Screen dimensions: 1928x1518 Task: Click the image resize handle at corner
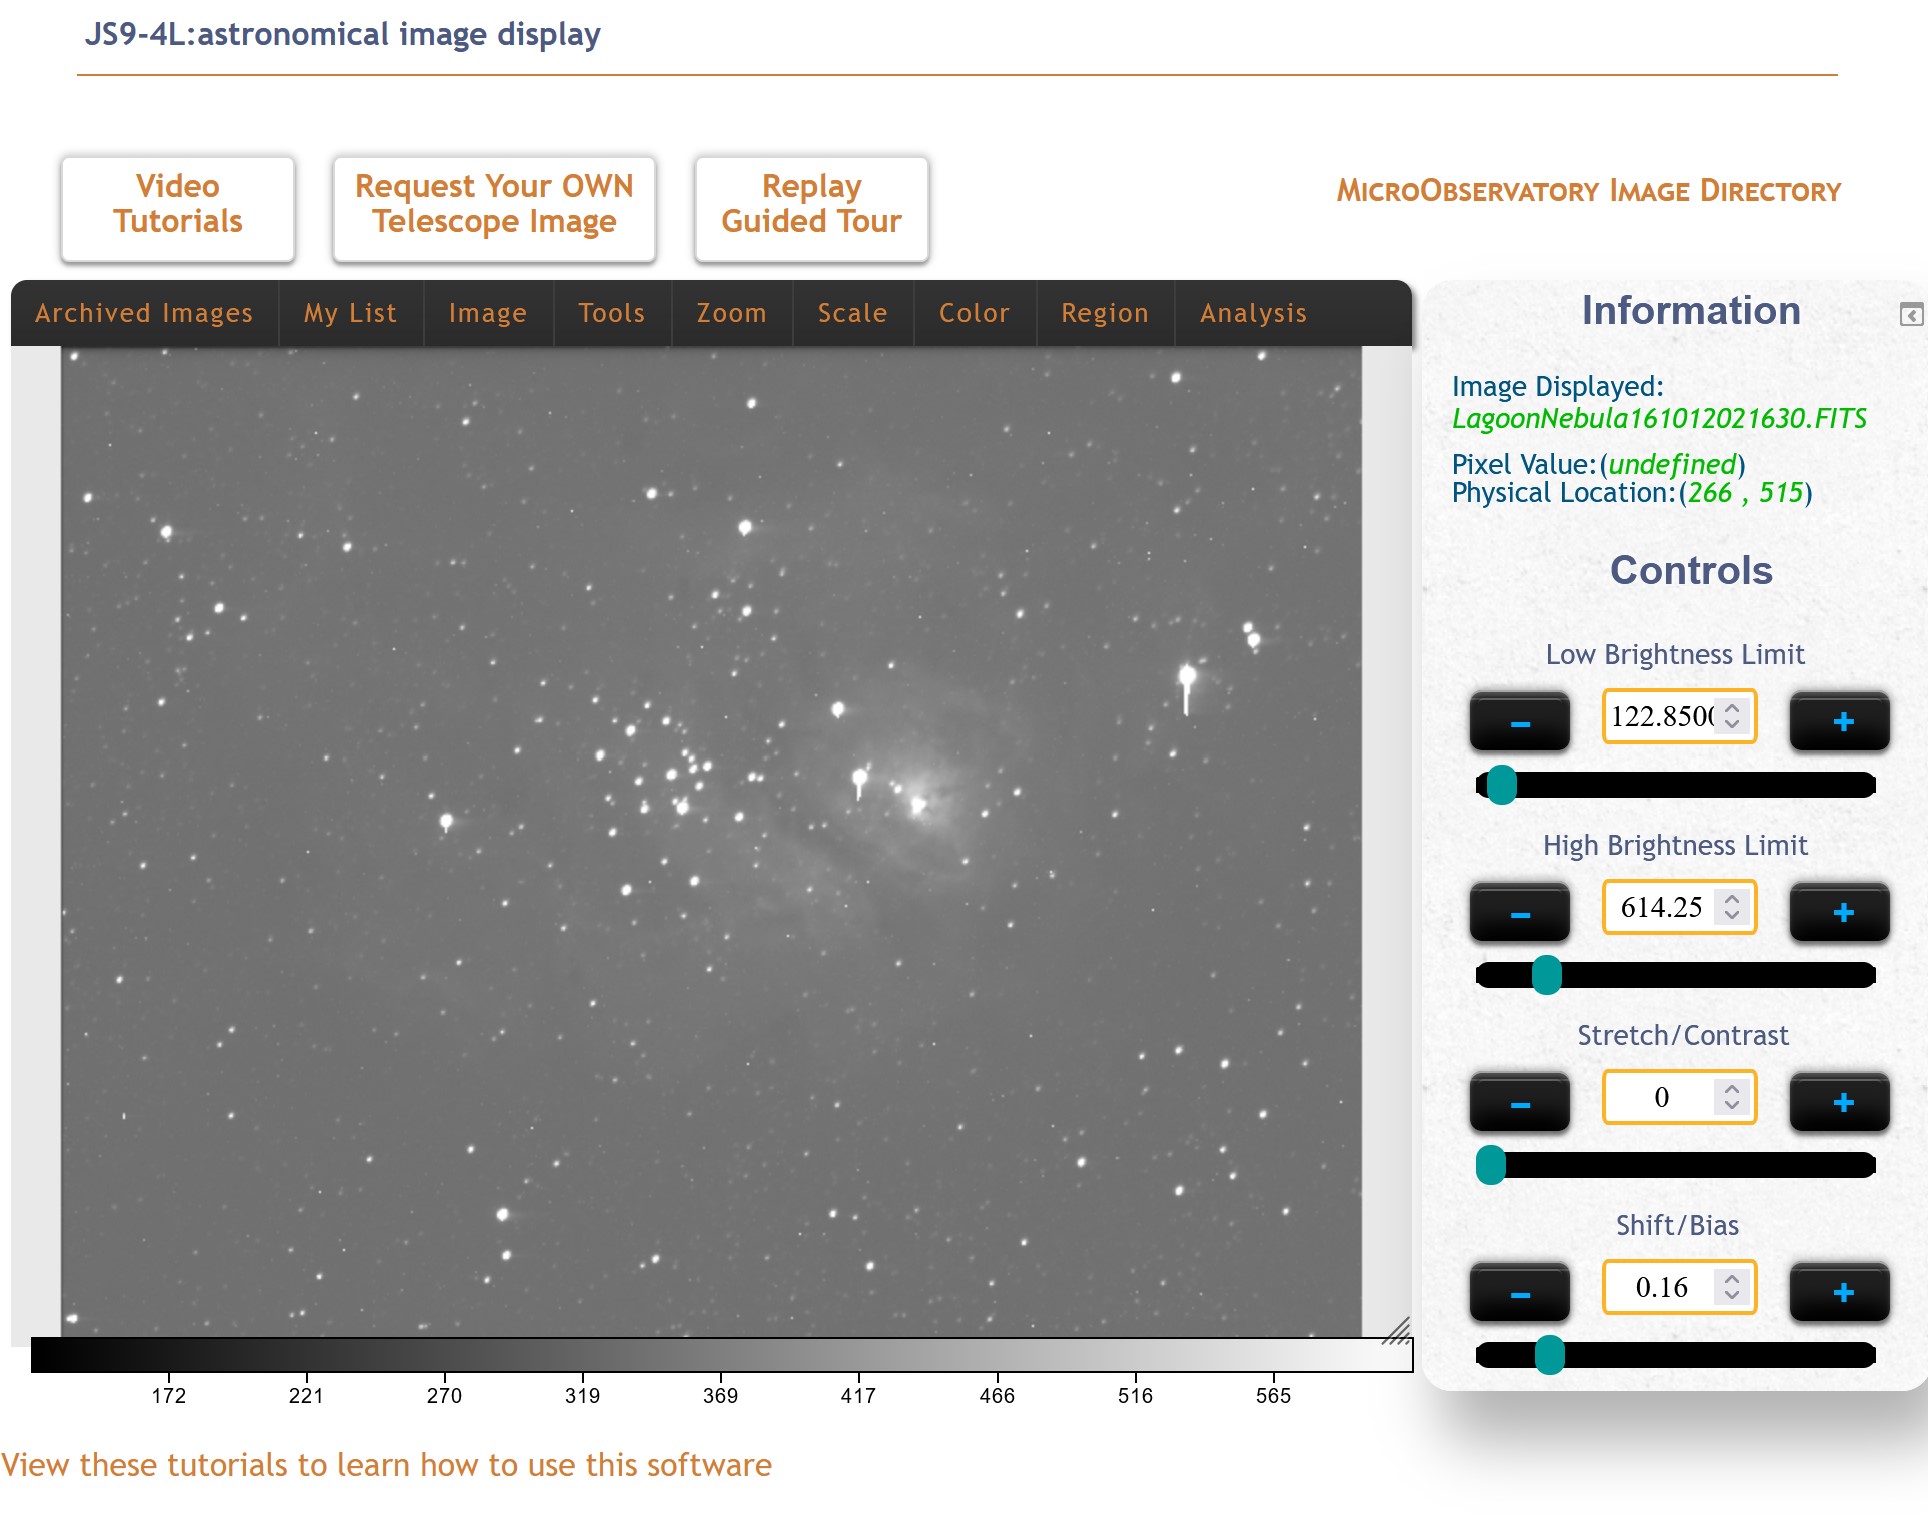pos(1397,1331)
